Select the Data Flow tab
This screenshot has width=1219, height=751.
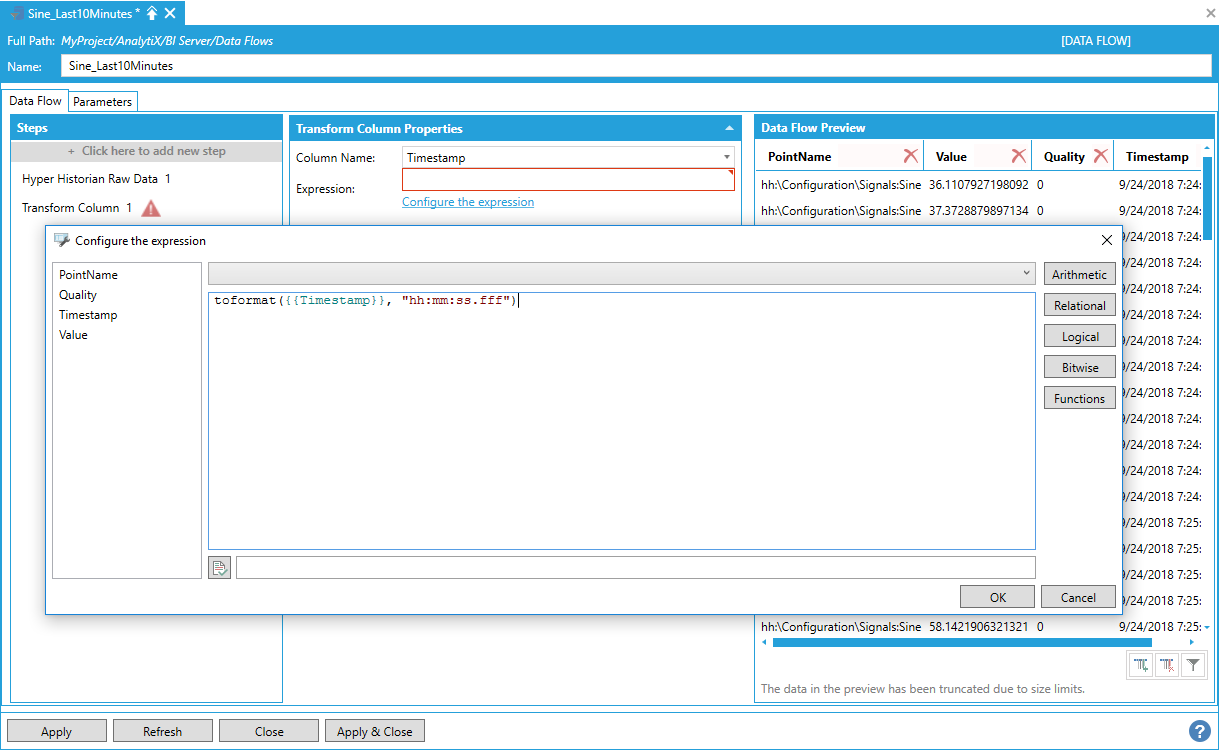36,101
